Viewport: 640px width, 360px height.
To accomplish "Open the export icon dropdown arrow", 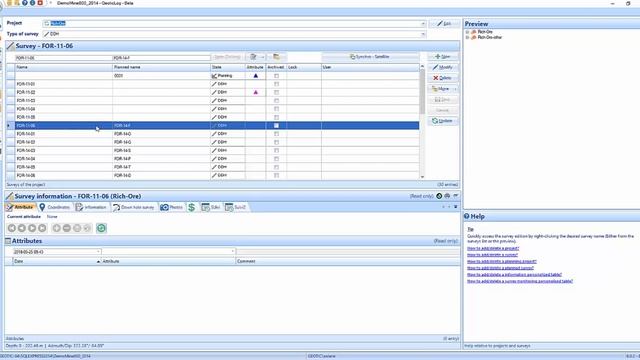I will click(x=262, y=57).
